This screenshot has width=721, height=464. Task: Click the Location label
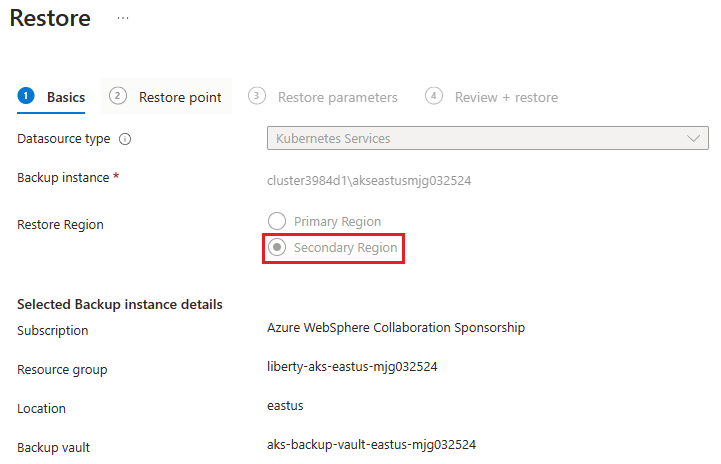coord(41,408)
